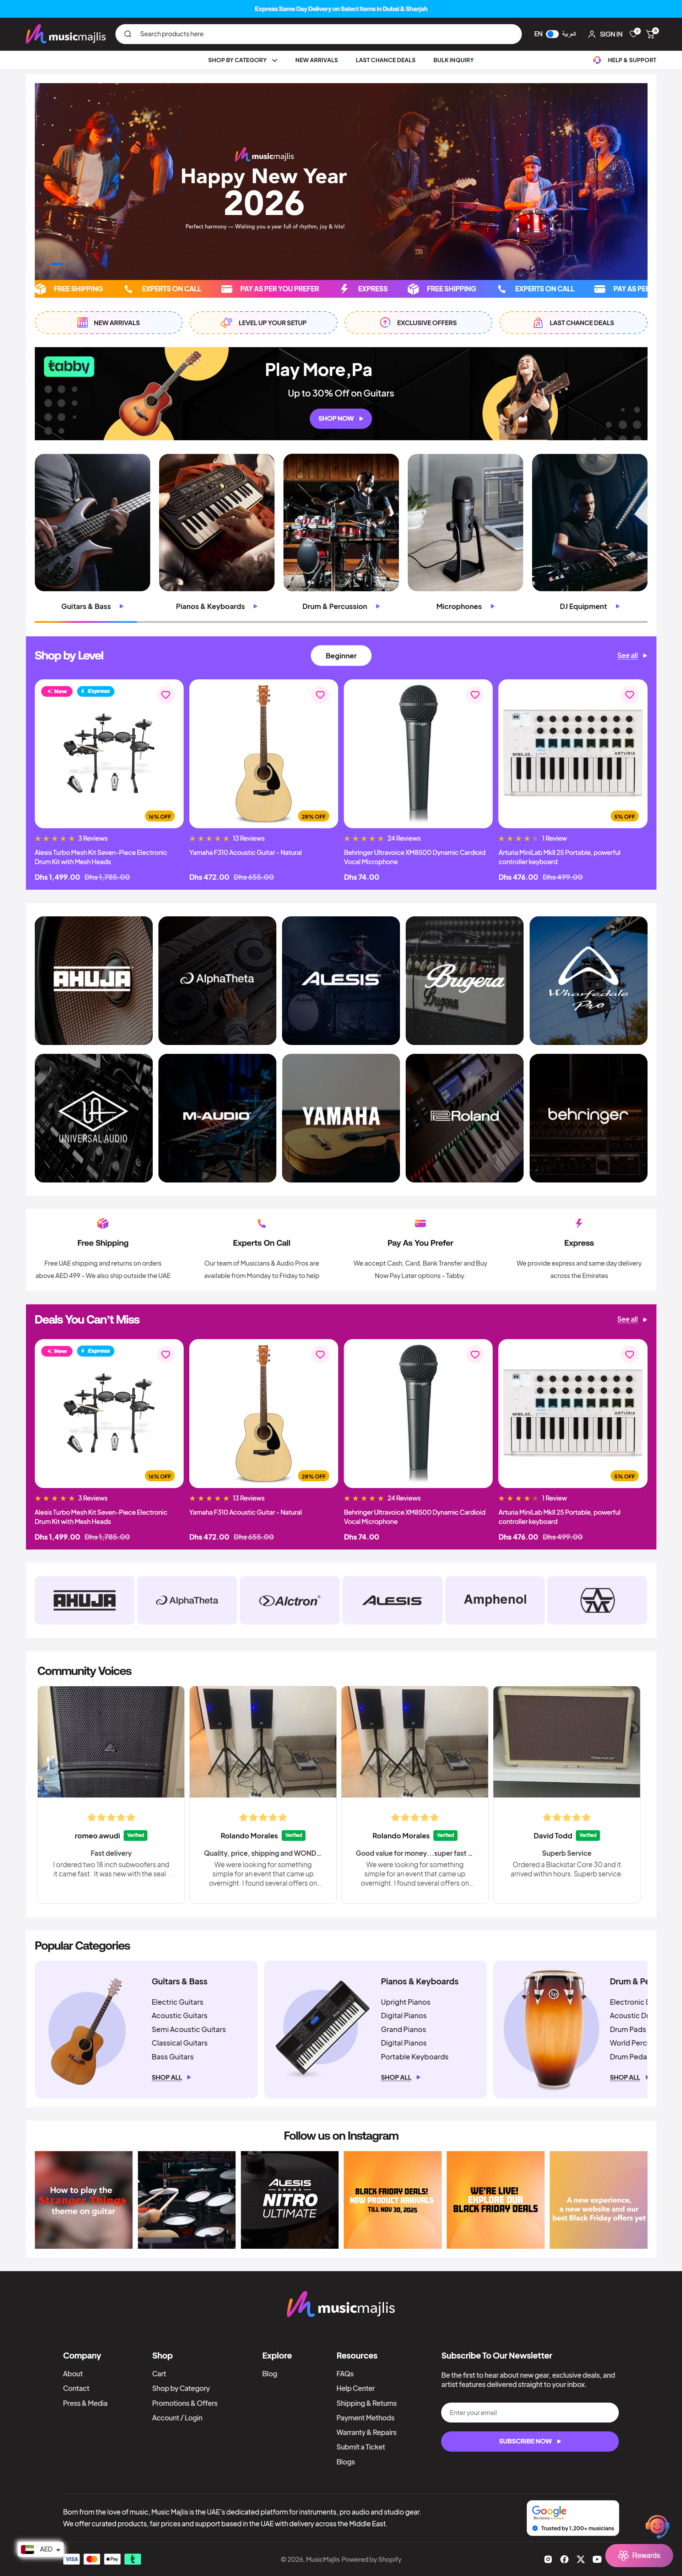Viewport: 682px width, 2576px height.
Task: Click the Subscribe Now button
Action: click(530, 2441)
